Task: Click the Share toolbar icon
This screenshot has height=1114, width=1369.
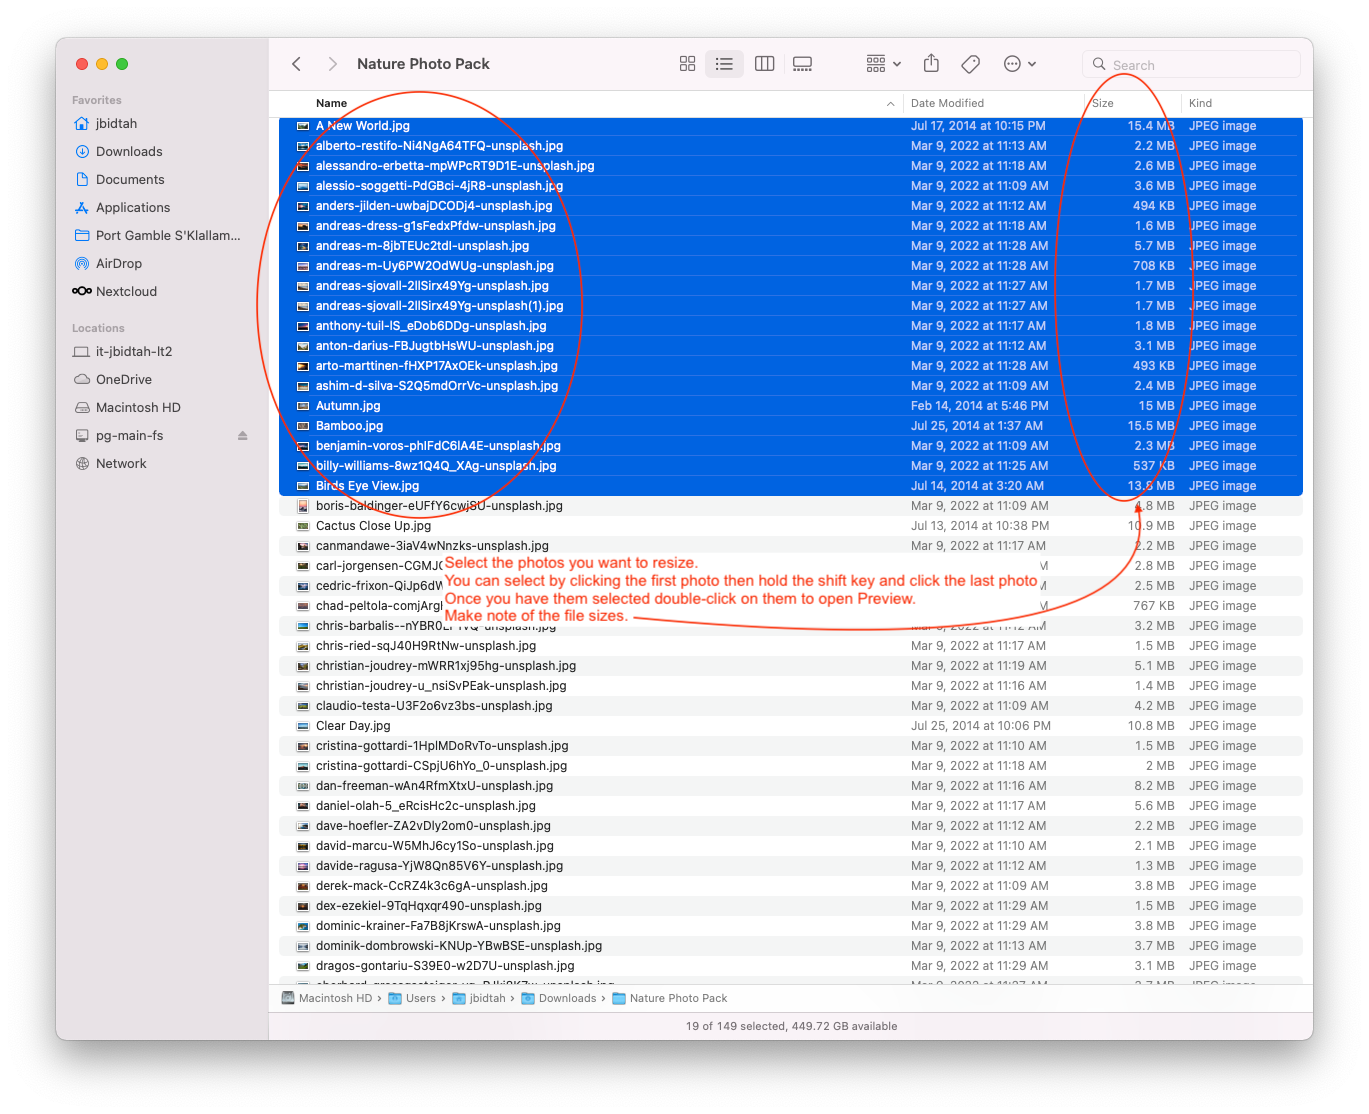Action: (x=931, y=64)
